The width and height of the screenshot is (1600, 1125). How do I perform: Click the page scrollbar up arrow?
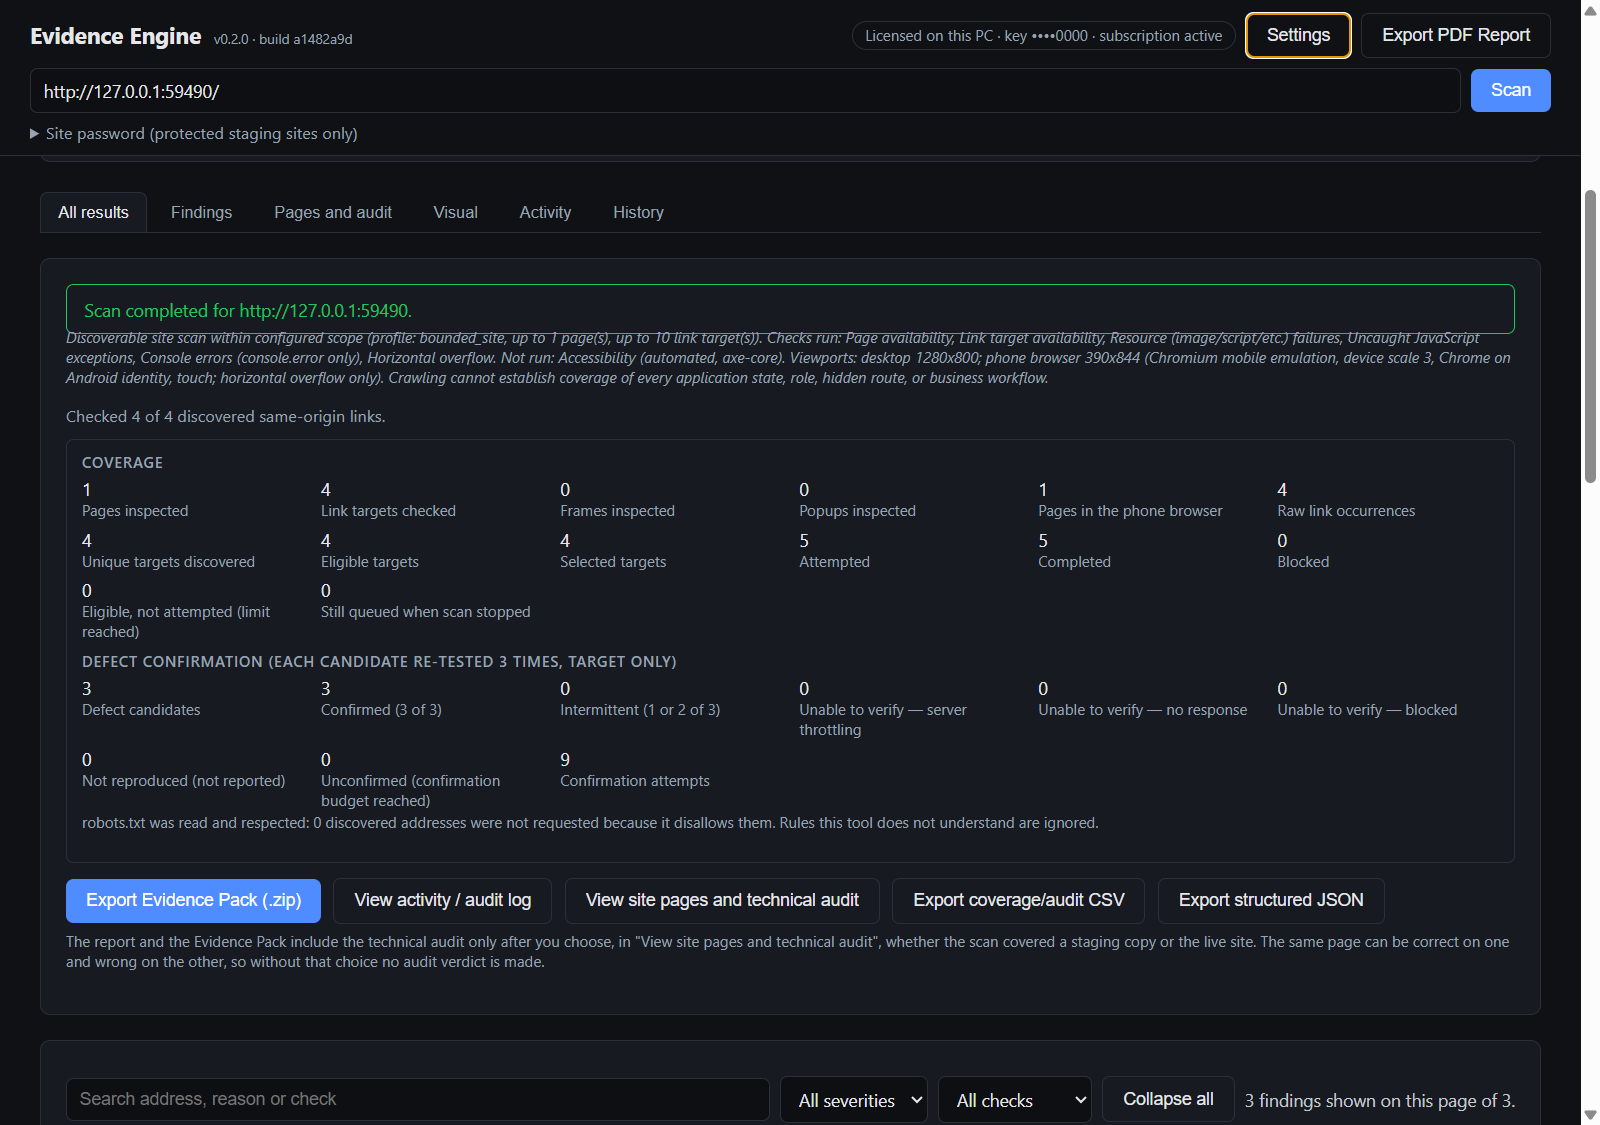[x=1590, y=10]
